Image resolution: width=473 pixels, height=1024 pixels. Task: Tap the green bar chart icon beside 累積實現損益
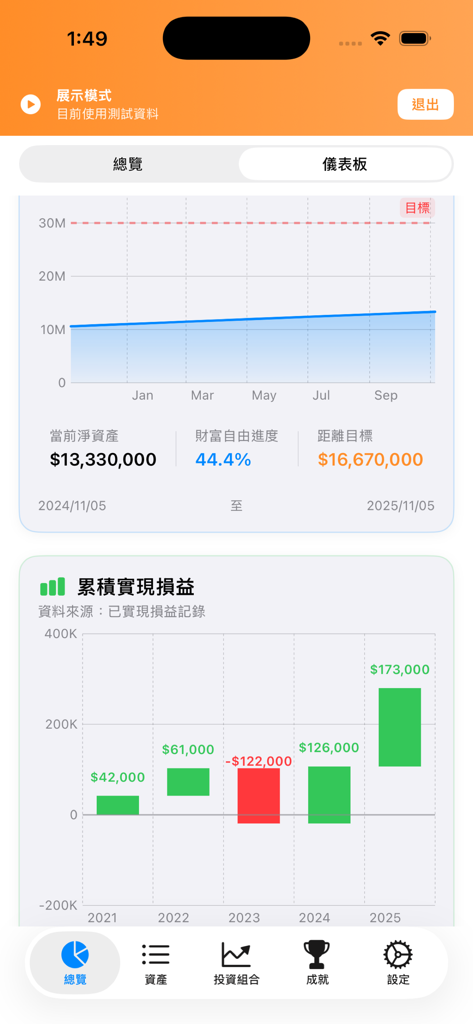click(52, 586)
